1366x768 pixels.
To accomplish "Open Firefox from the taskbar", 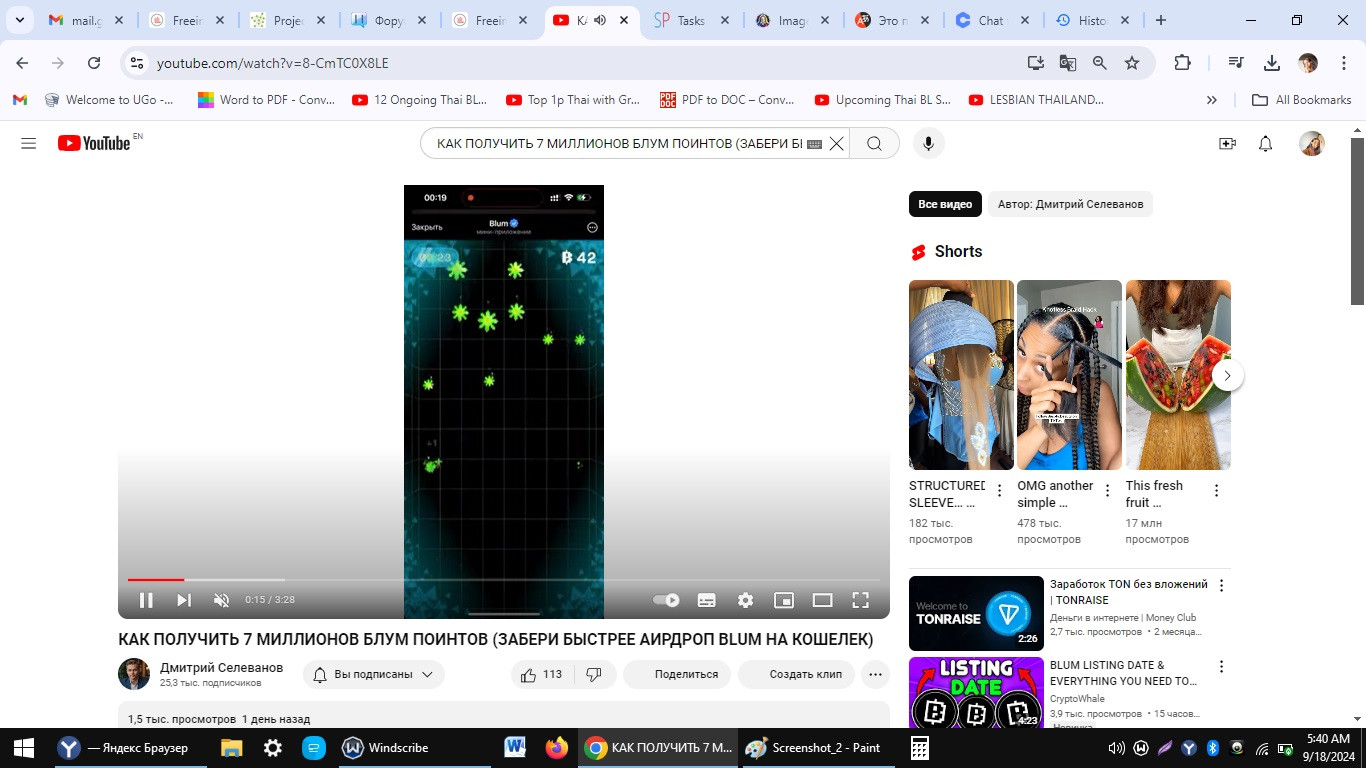I will coord(557,748).
